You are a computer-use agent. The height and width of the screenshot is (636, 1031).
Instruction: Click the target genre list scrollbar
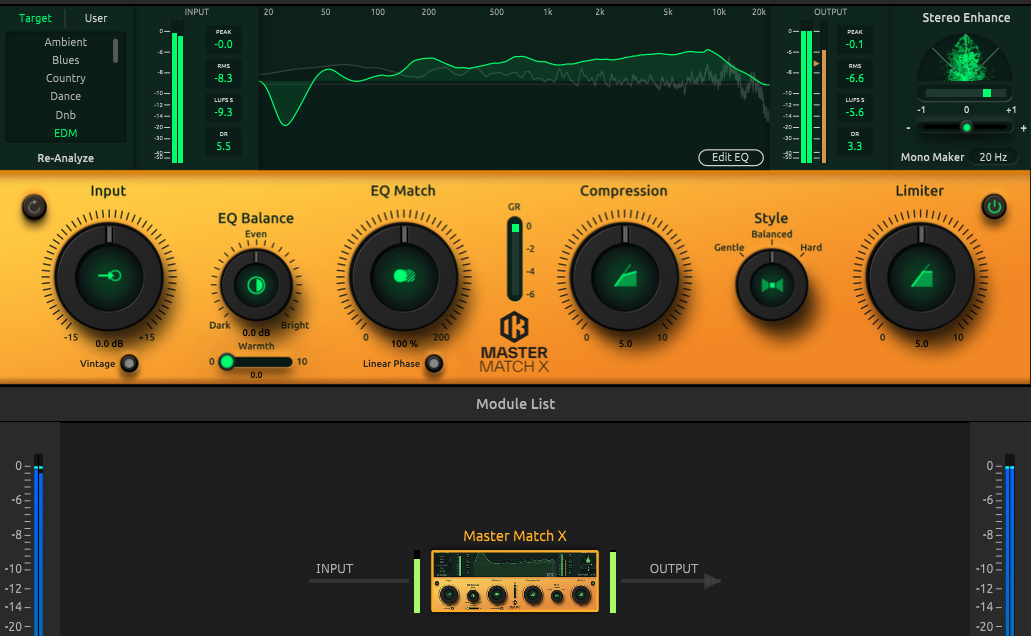coord(116,51)
